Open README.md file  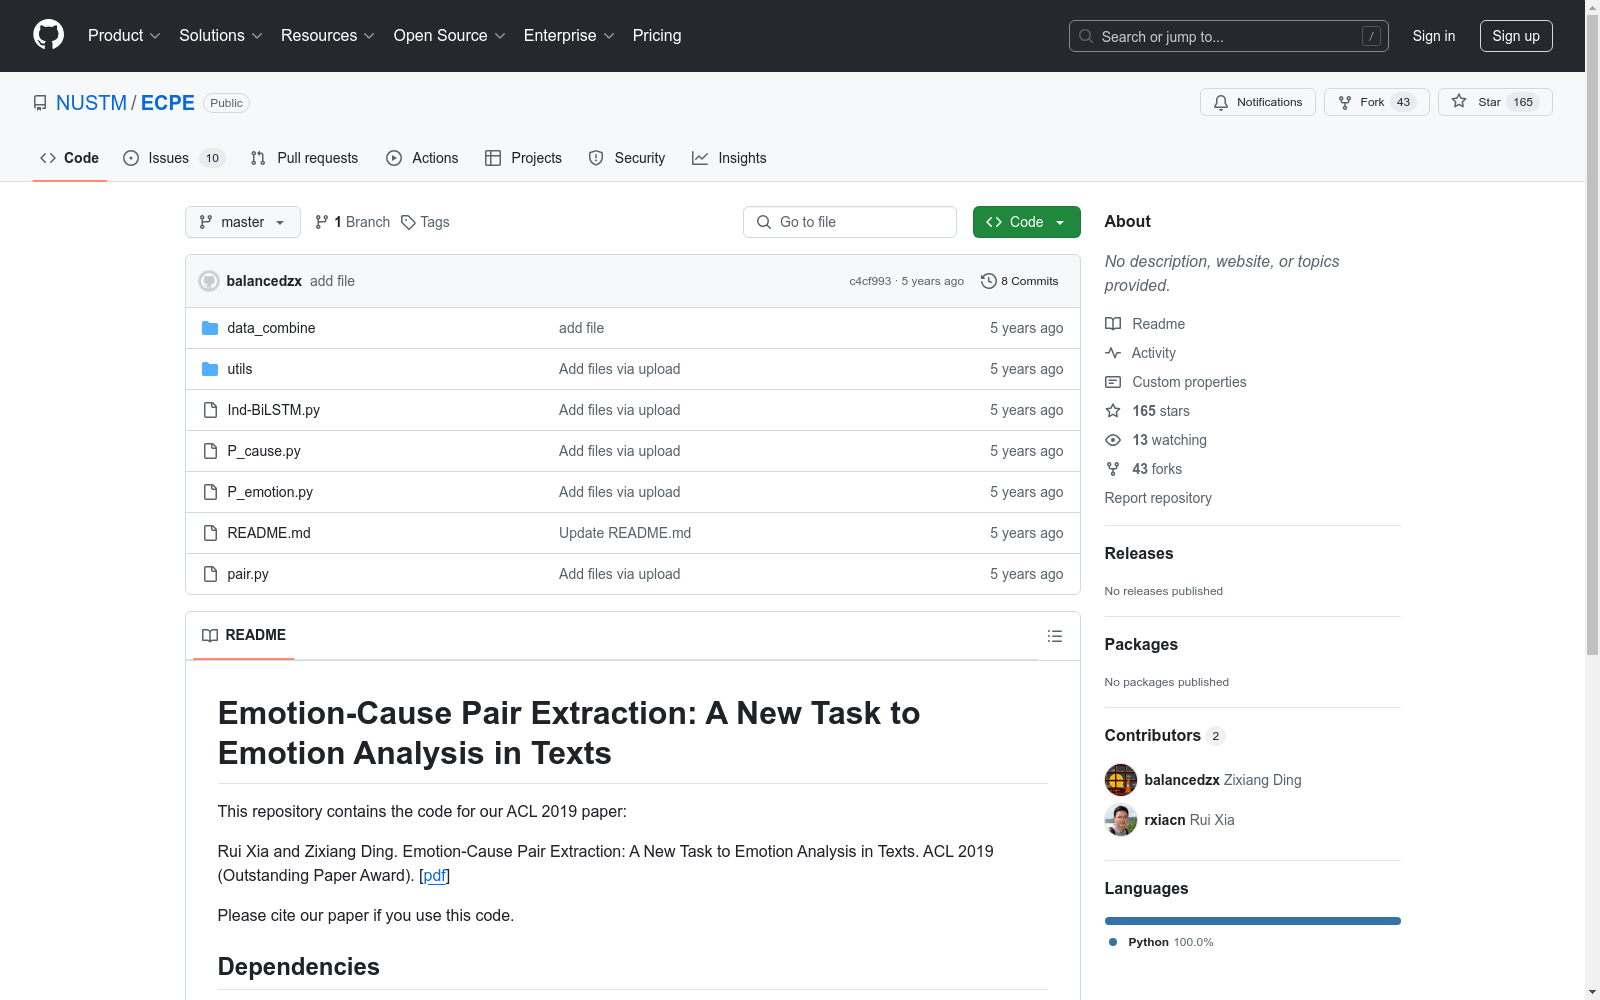[x=269, y=533]
